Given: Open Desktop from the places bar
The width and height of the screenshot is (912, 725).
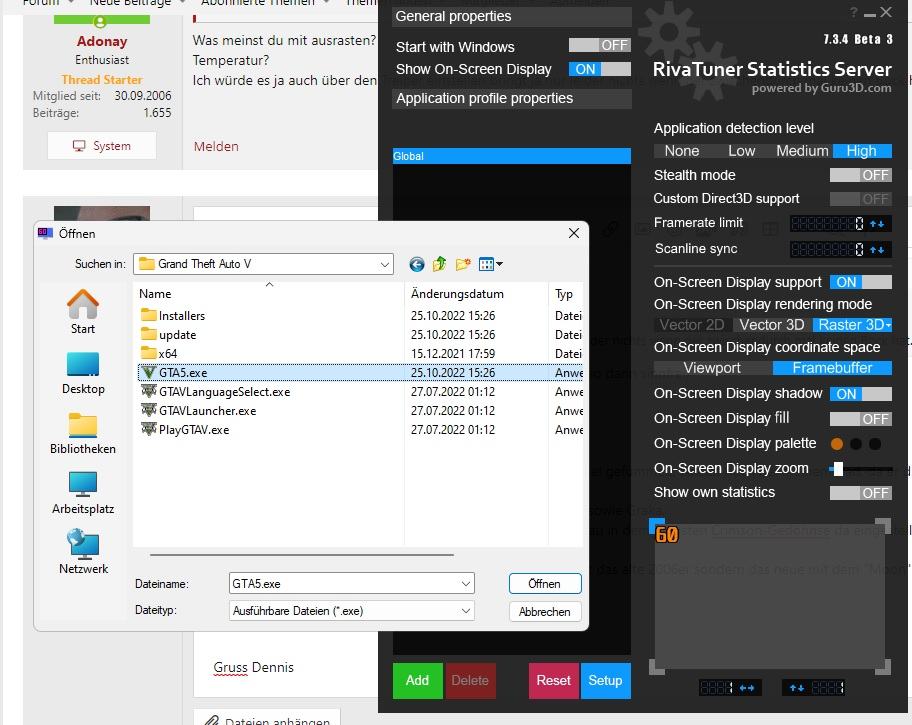Looking at the screenshot, I should pyautogui.click(x=83, y=374).
